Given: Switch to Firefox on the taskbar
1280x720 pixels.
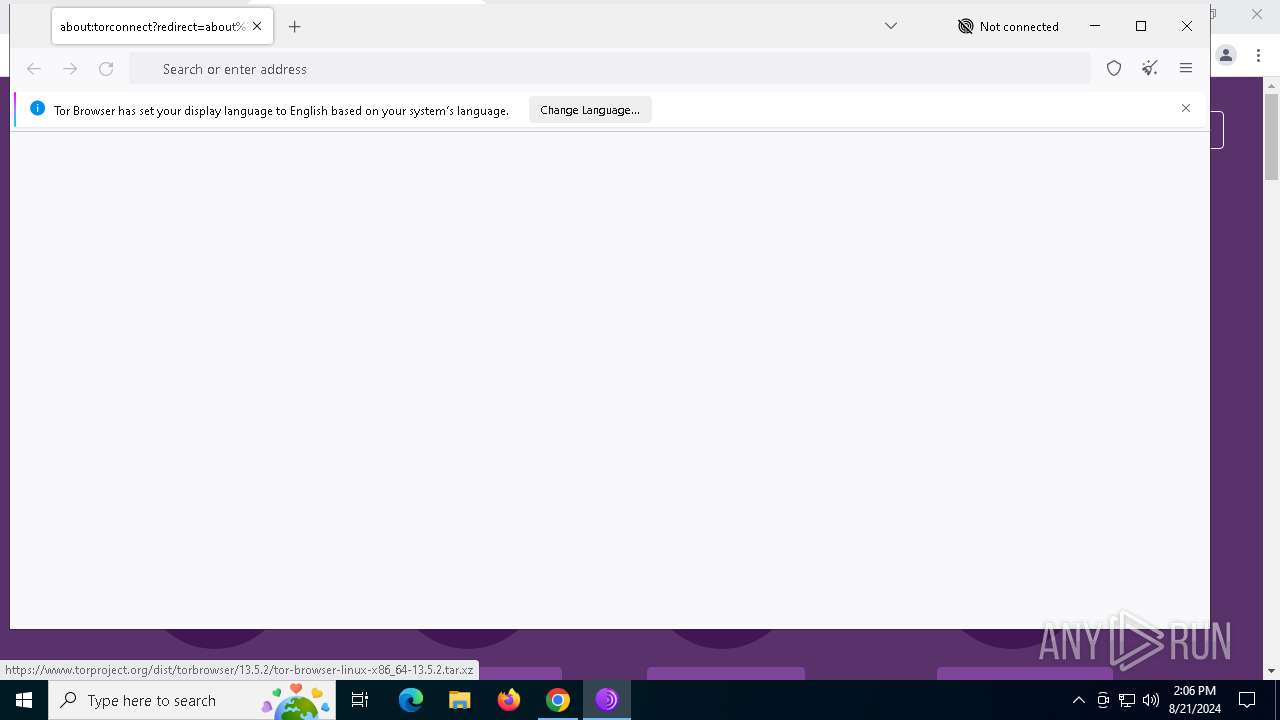Looking at the screenshot, I should (x=509, y=700).
